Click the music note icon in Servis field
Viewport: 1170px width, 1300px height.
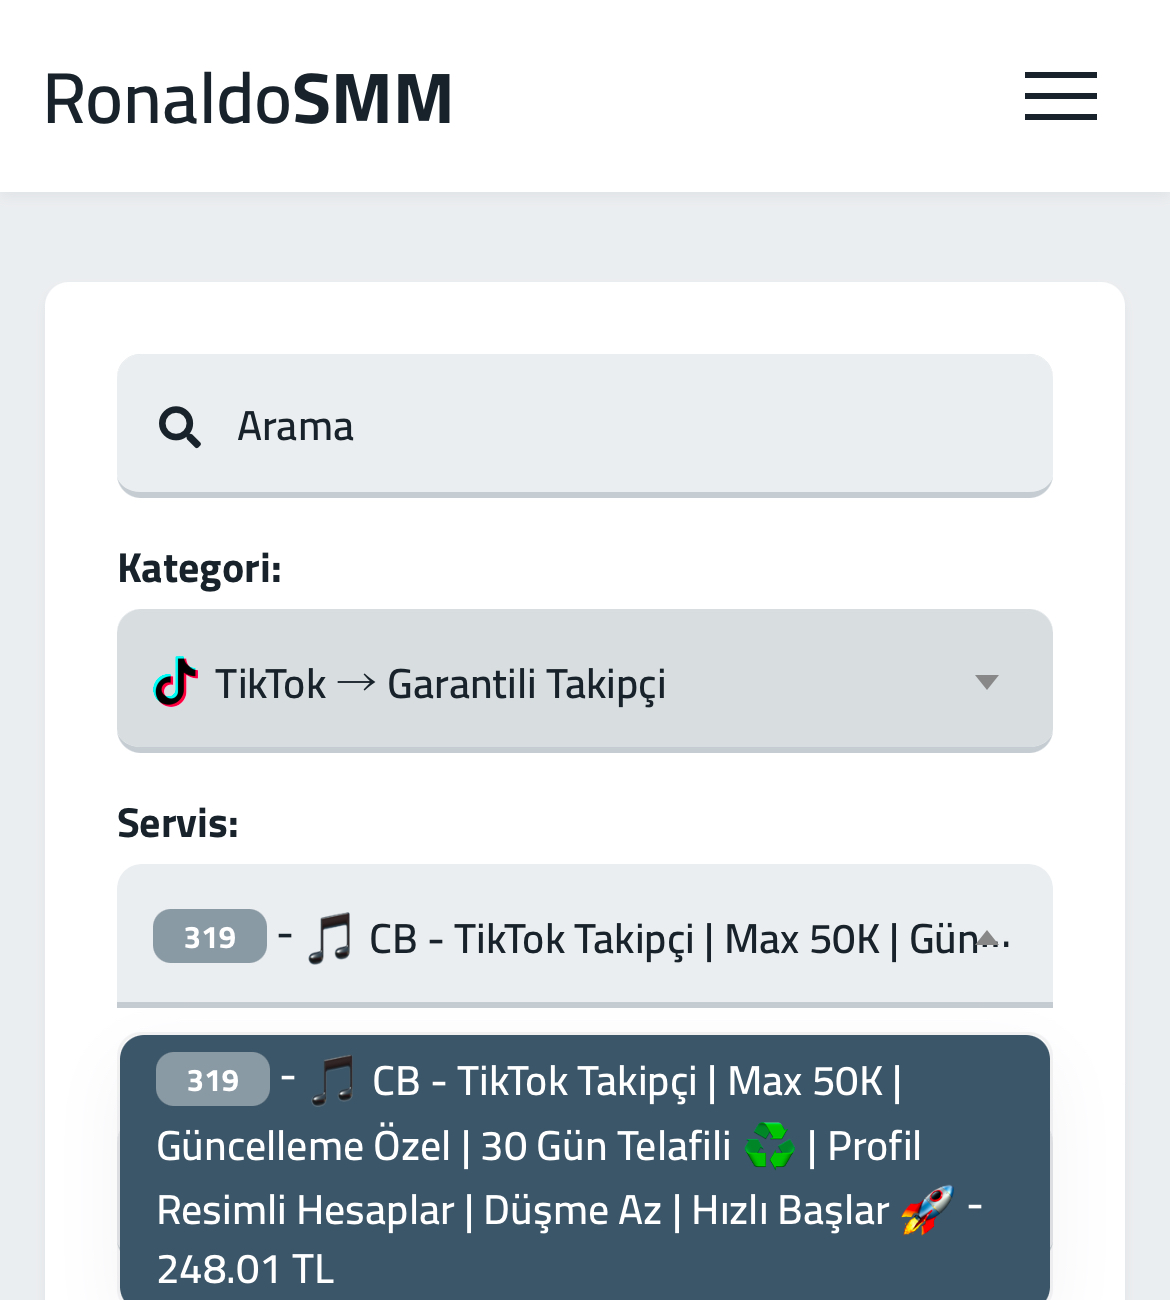click(330, 939)
